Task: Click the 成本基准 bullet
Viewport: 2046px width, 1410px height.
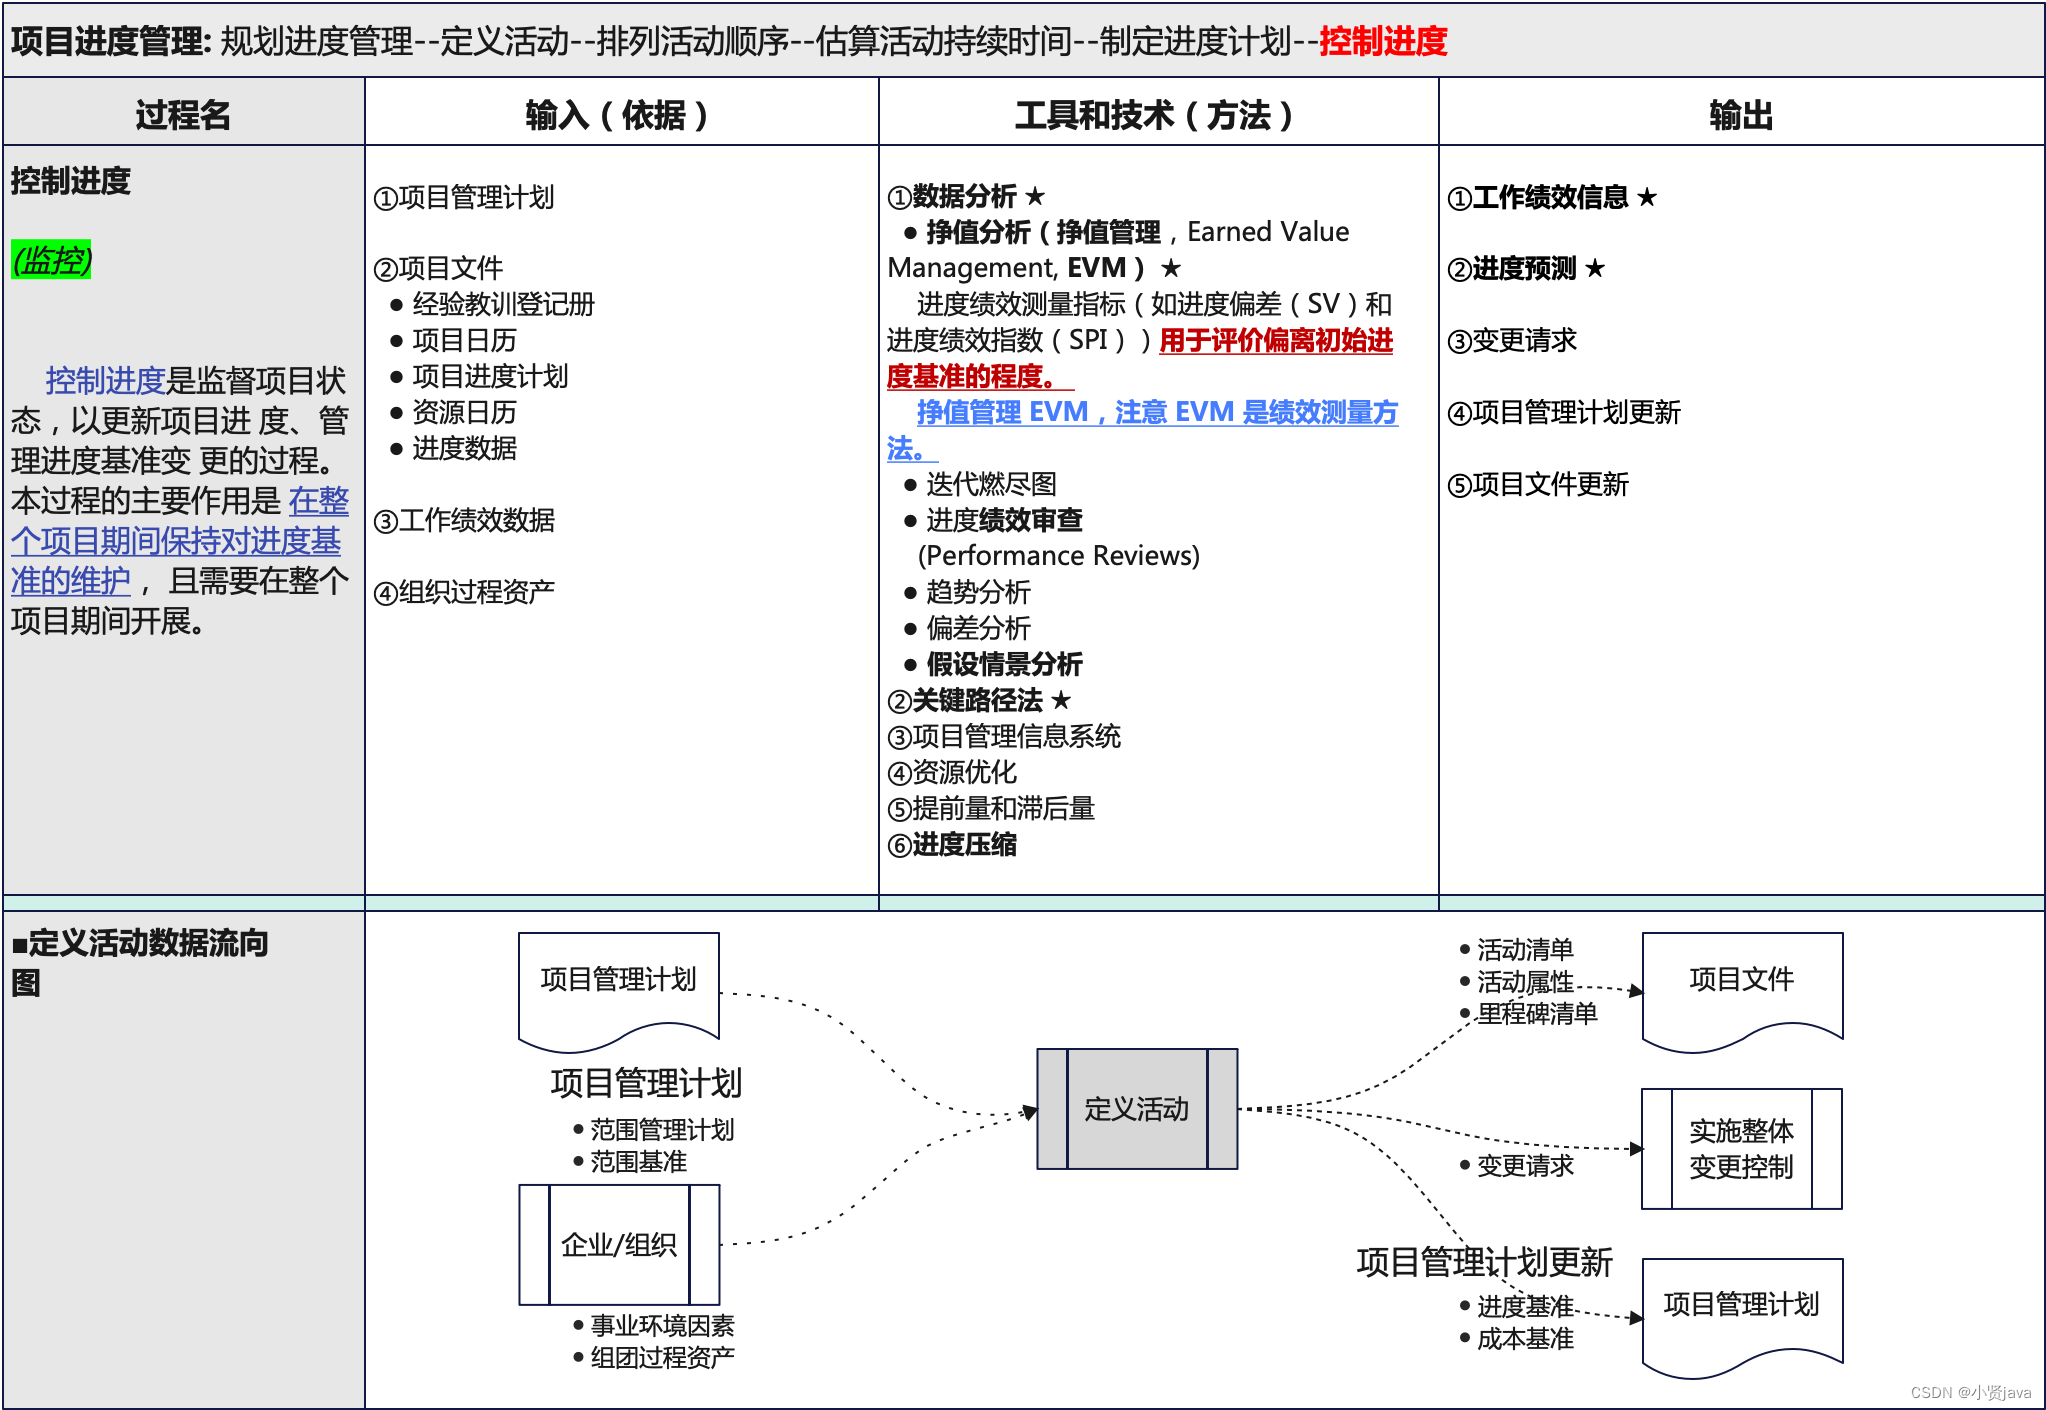Action: pyautogui.click(x=1517, y=1338)
